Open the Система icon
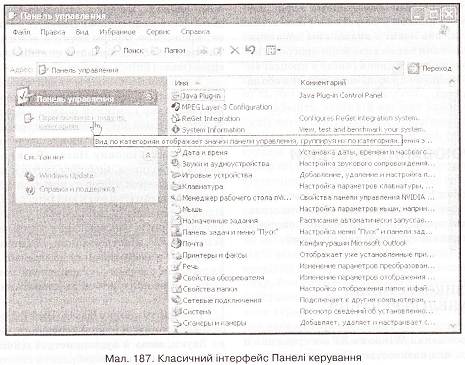465x365 pixels. pyautogui.click(x=176, y=312)
